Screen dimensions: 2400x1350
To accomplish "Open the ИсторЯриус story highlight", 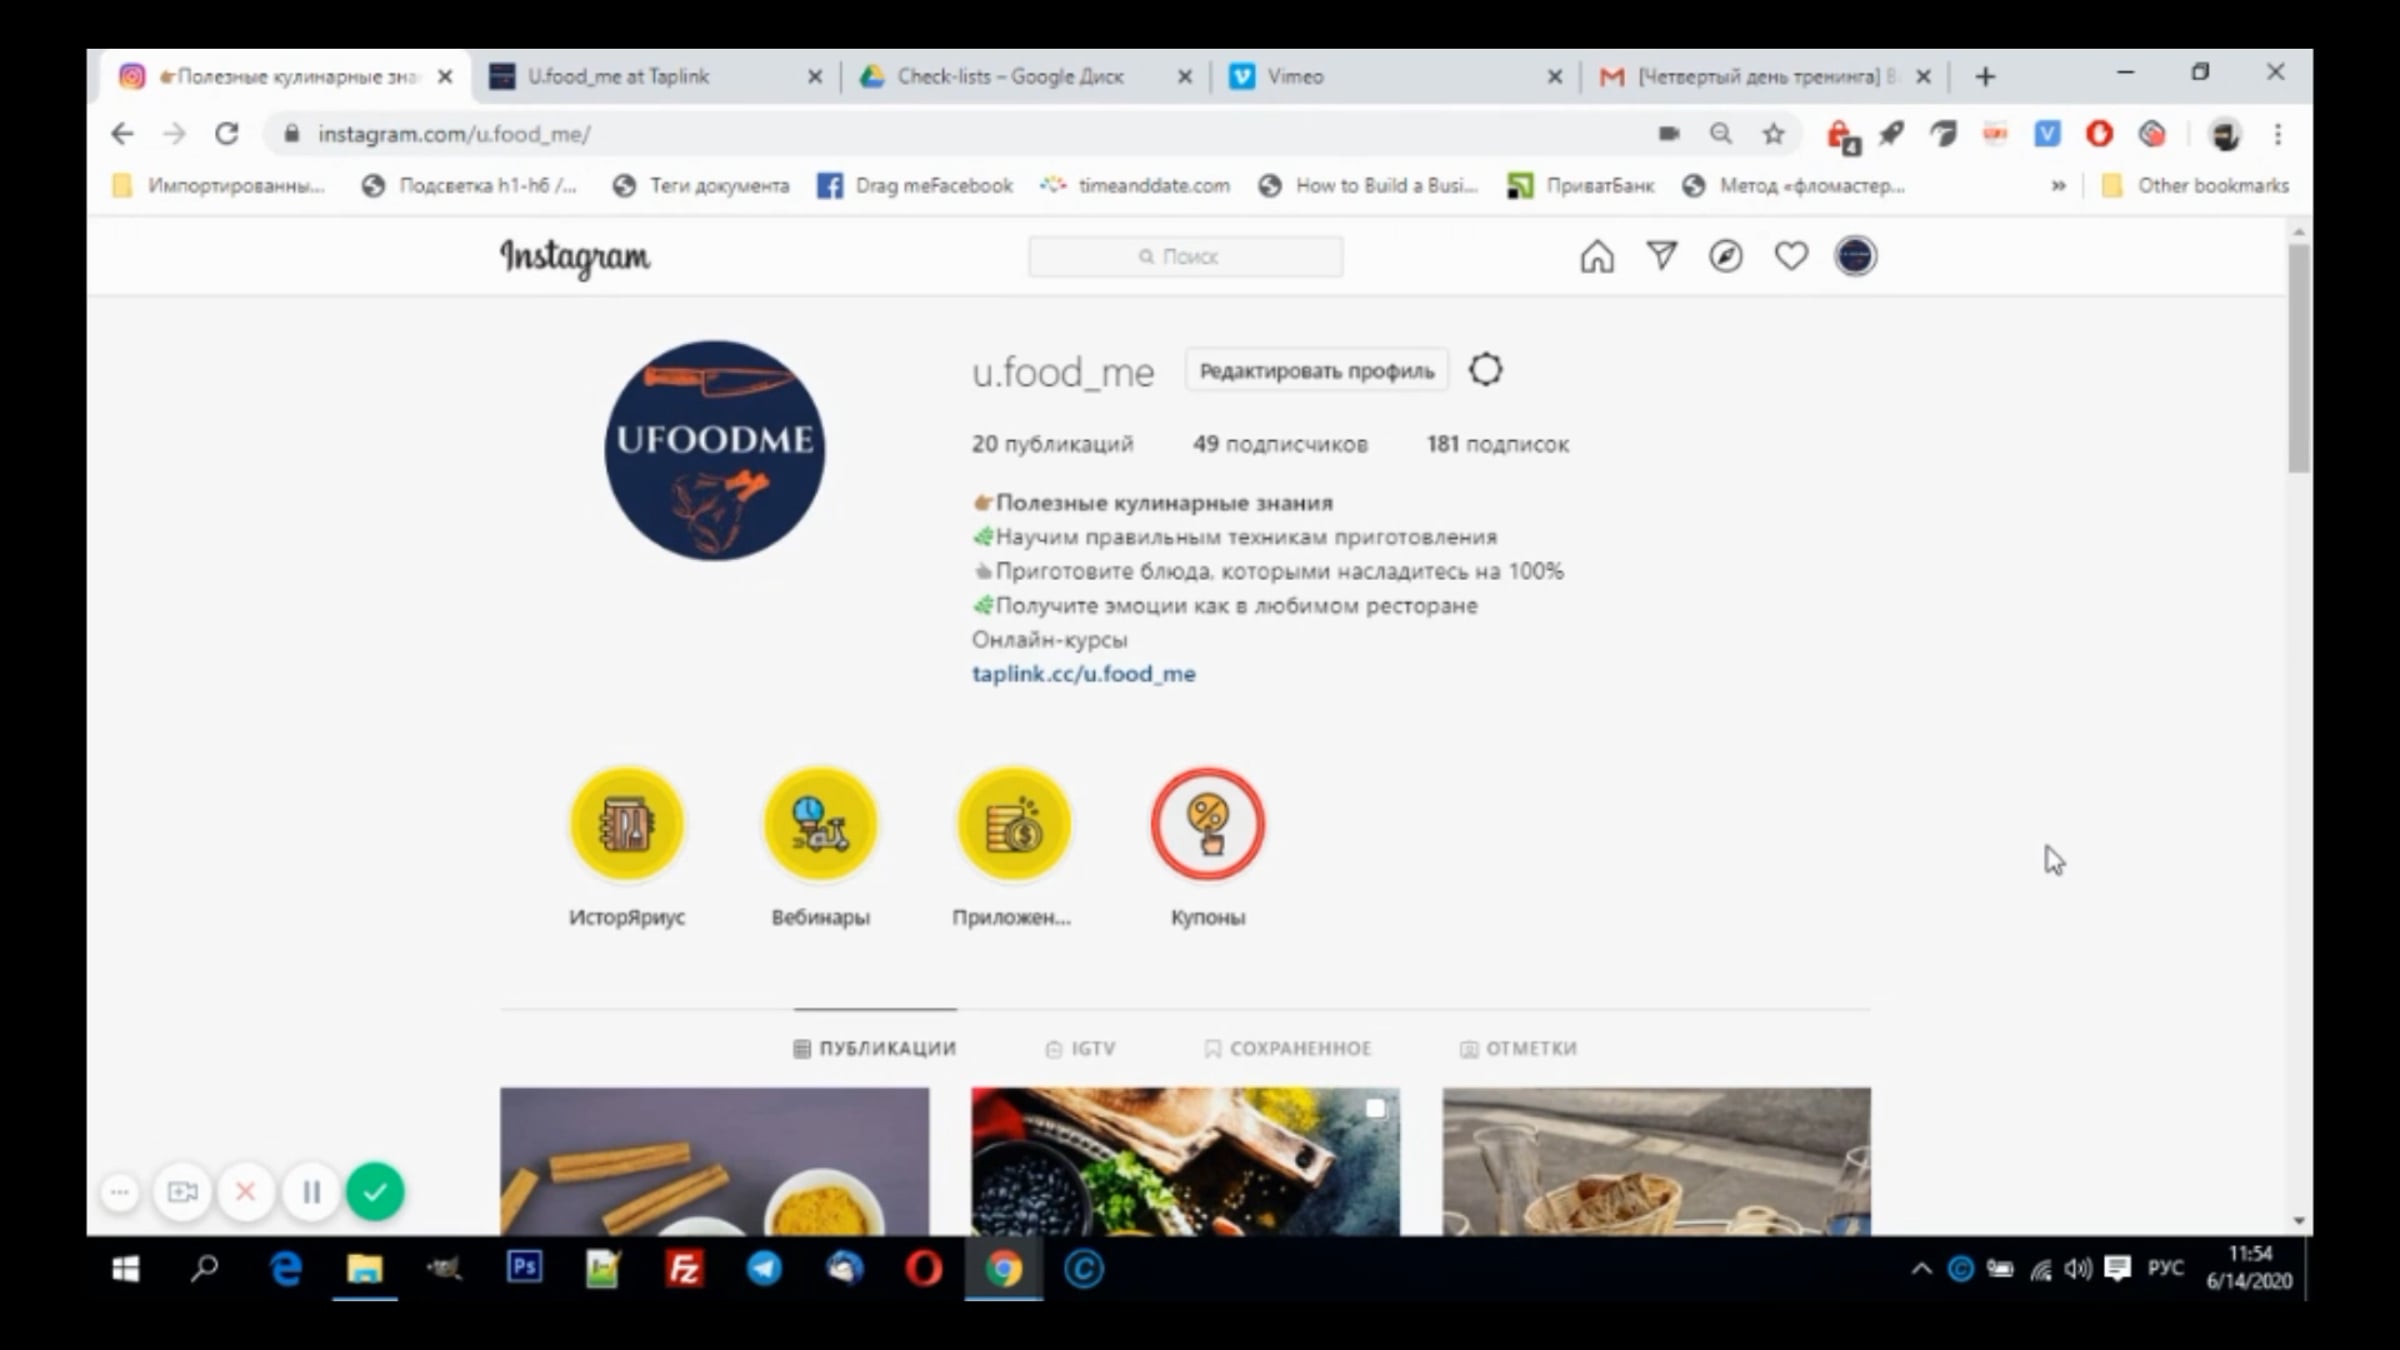I will coord(627,825).
